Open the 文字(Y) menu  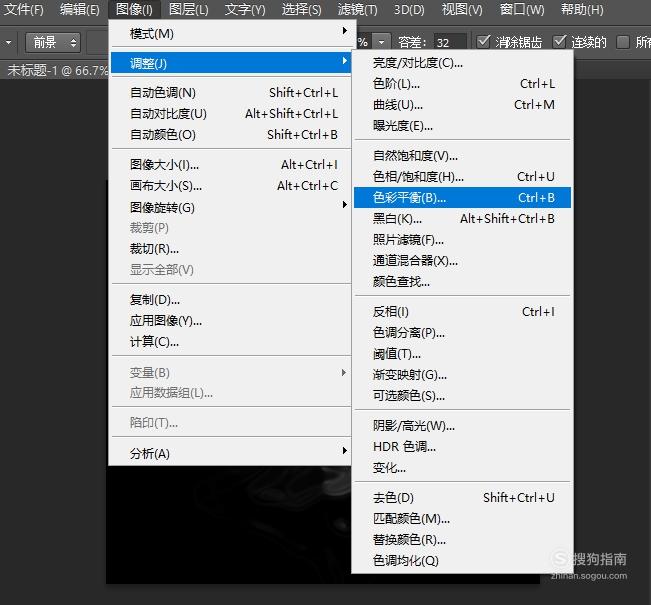(x=245, y=9)
